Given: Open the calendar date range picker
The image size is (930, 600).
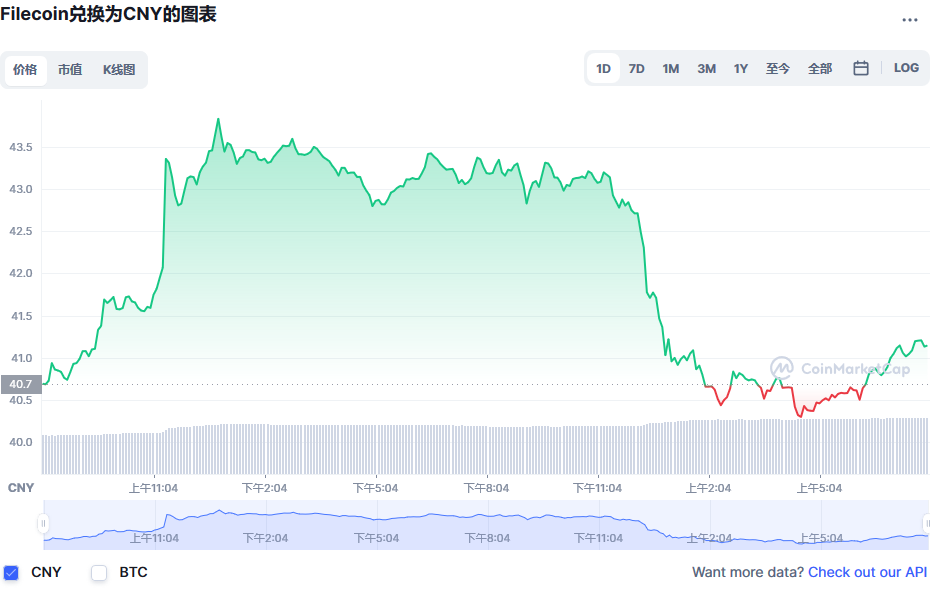Looking at the screenshot, I should [861, 69].
